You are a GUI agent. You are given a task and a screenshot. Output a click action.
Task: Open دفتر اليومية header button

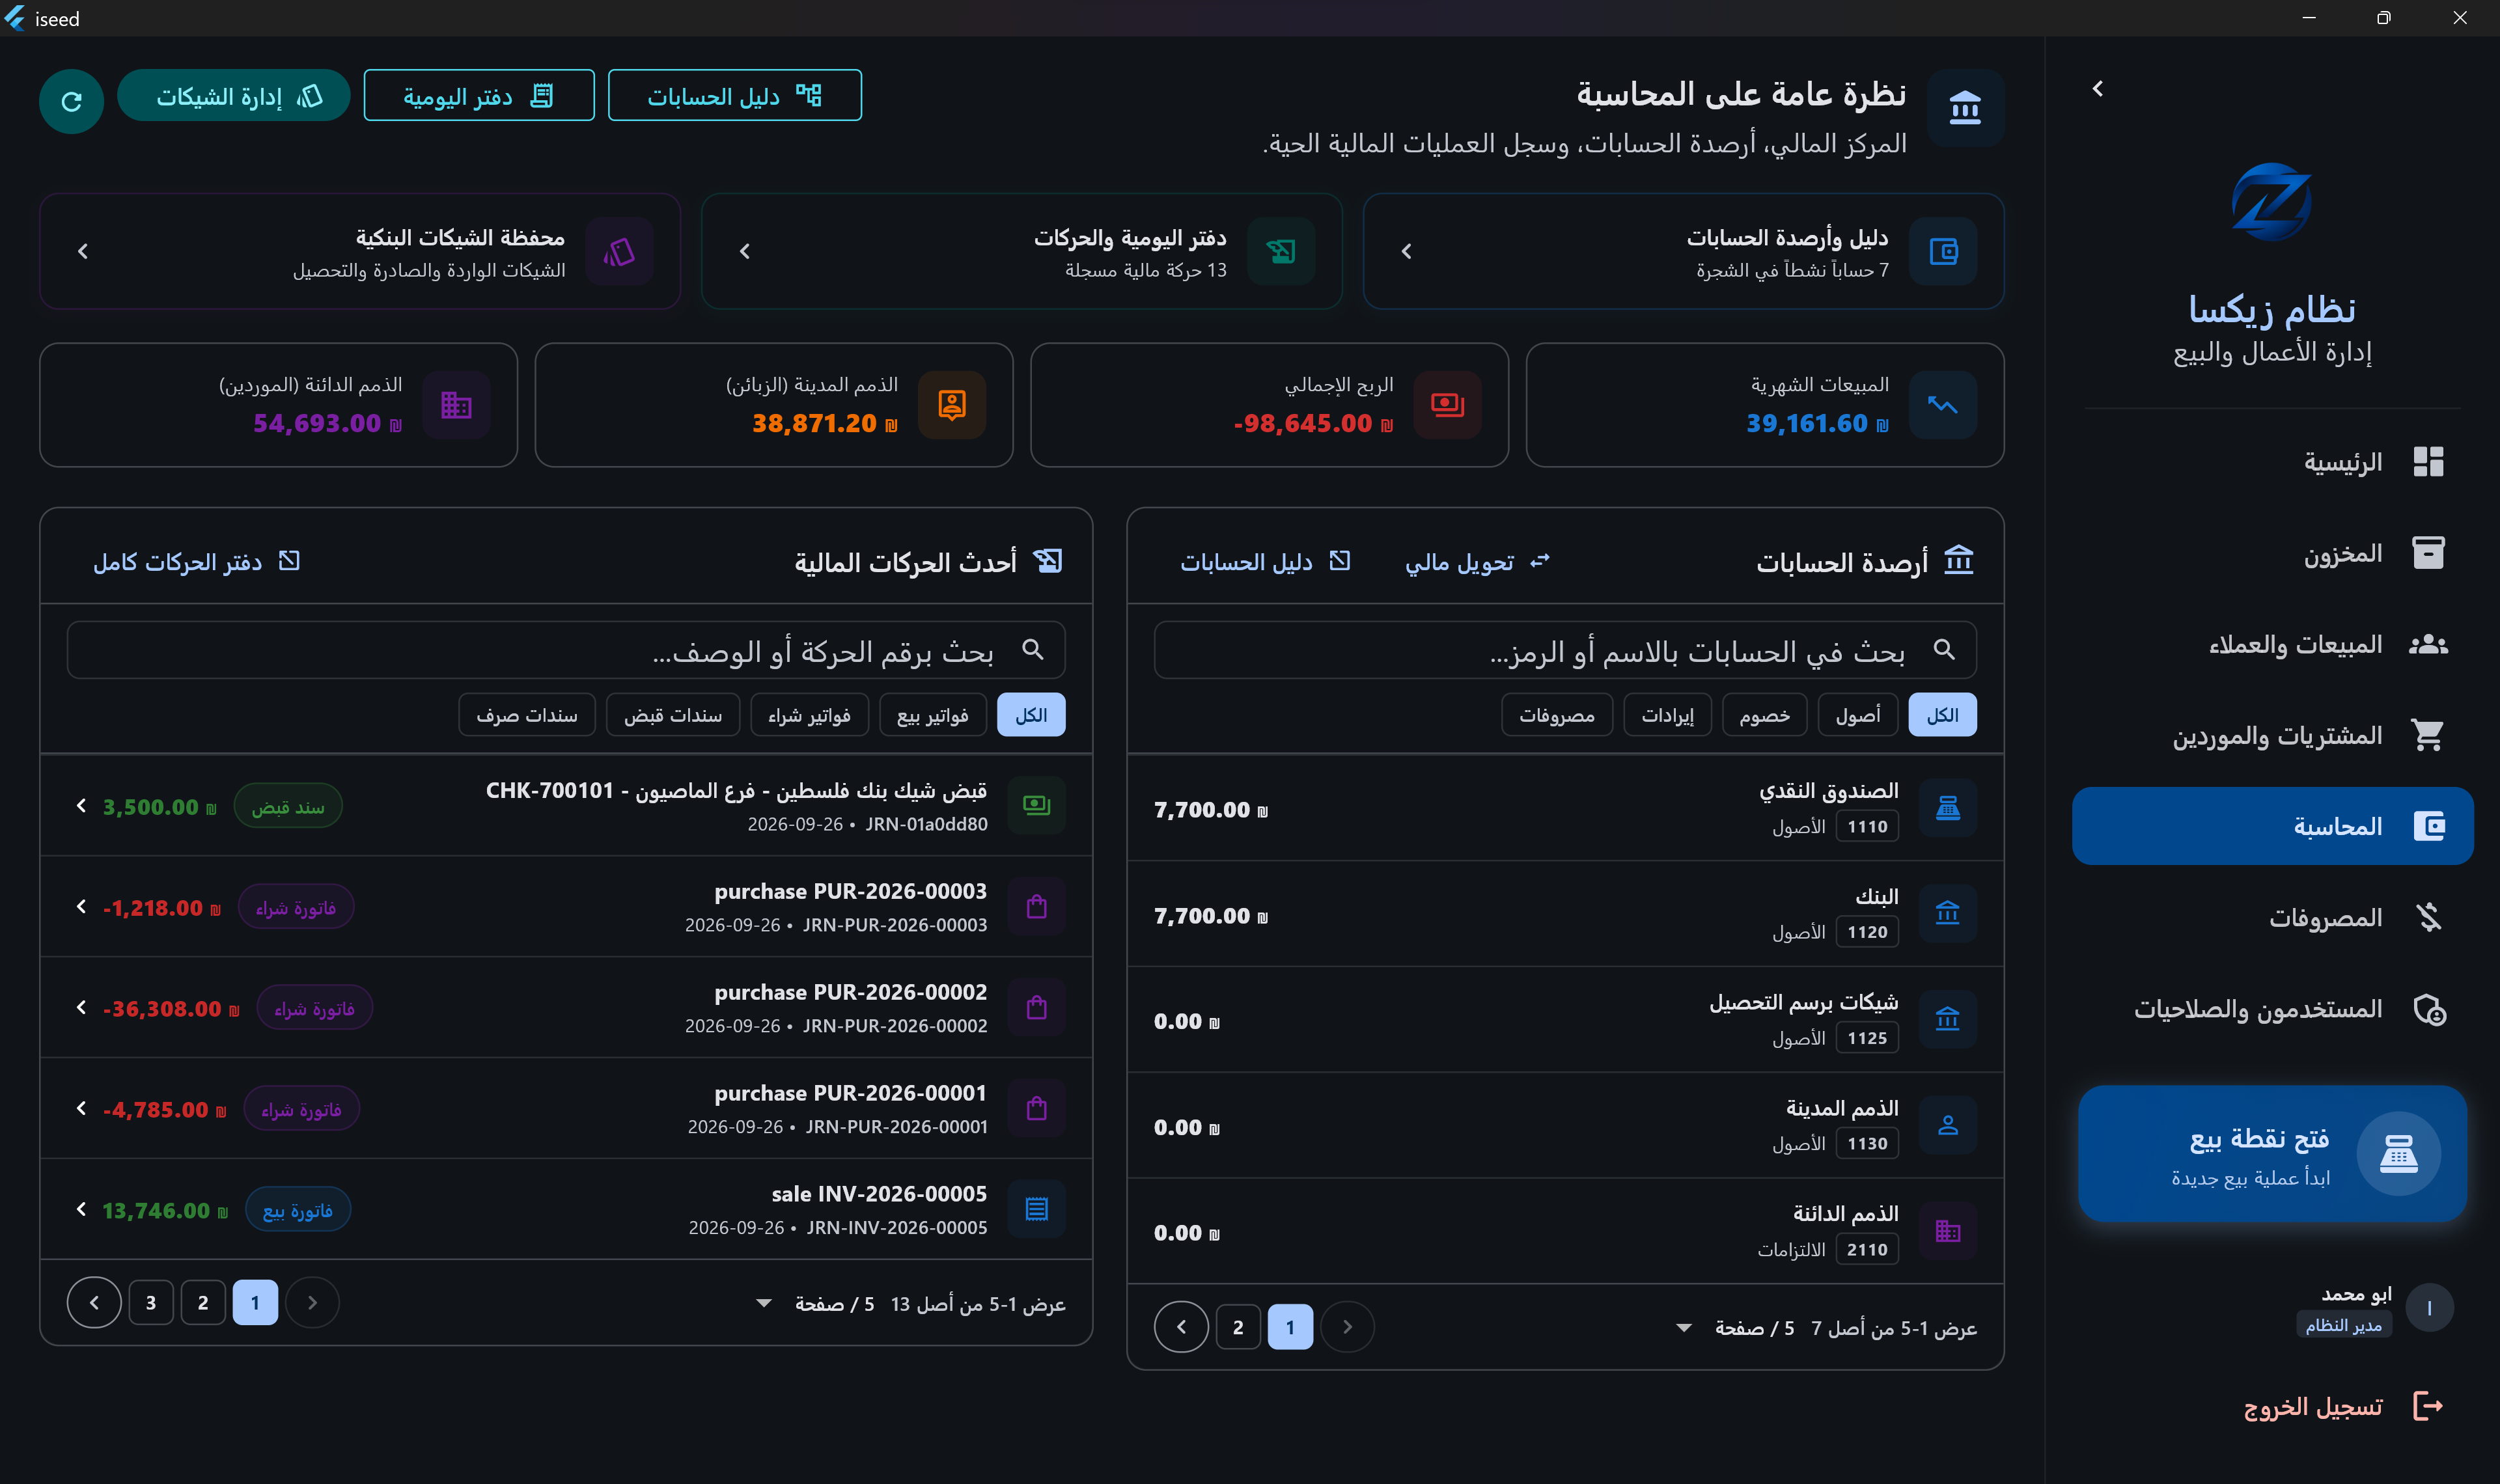[x=478, y=96]
